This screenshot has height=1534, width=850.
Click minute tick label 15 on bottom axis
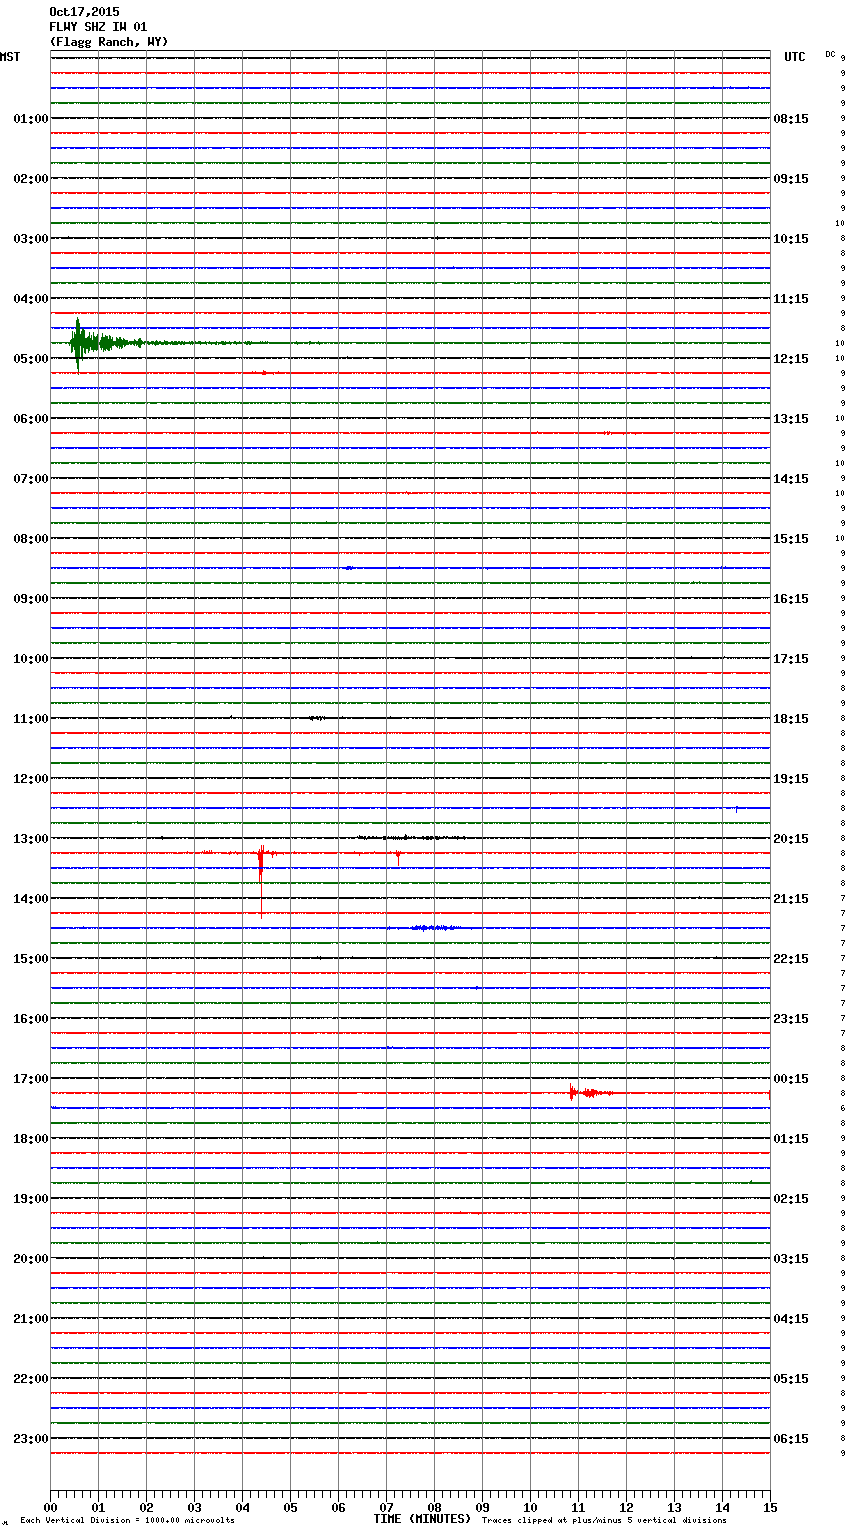[x=770, y=1507]
